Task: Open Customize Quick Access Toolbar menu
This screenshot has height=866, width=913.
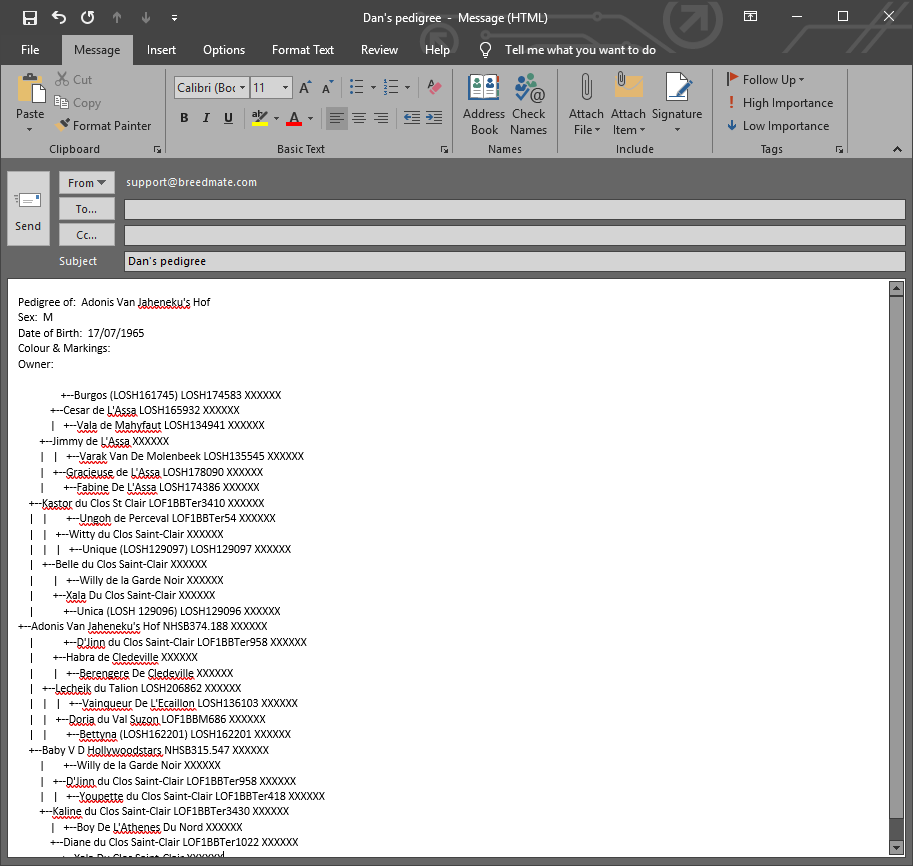Action: click(174, 18)
